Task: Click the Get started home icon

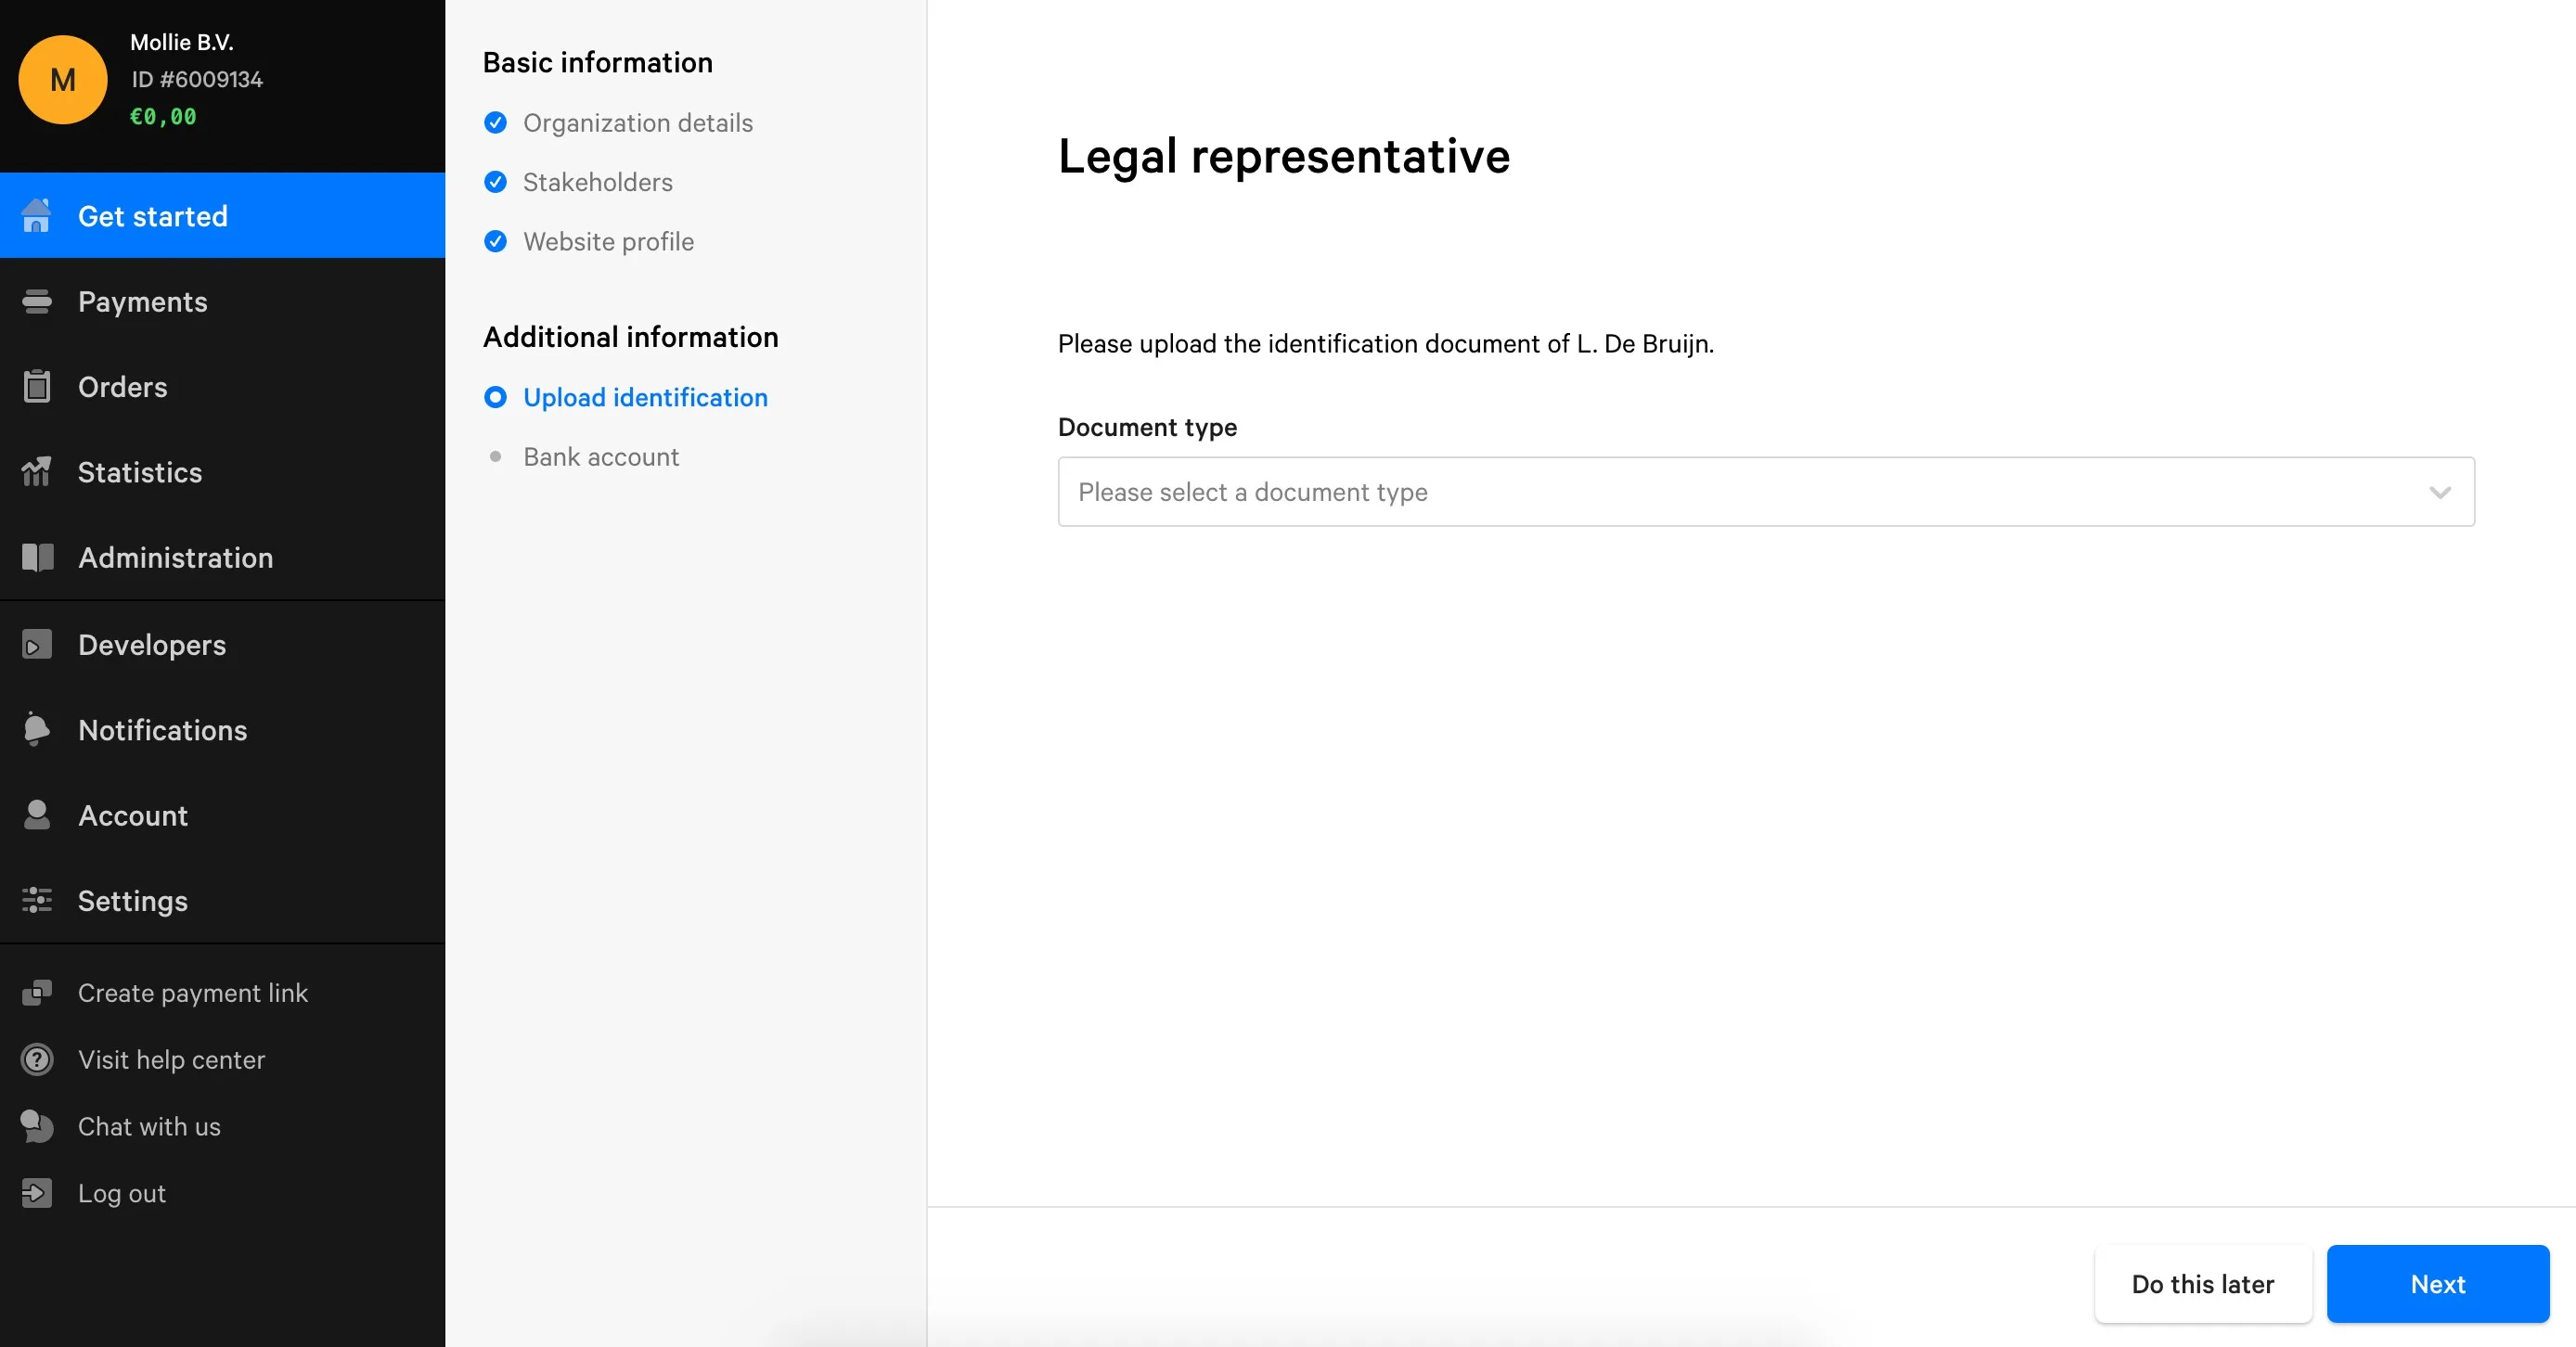Action: point(37,216)
